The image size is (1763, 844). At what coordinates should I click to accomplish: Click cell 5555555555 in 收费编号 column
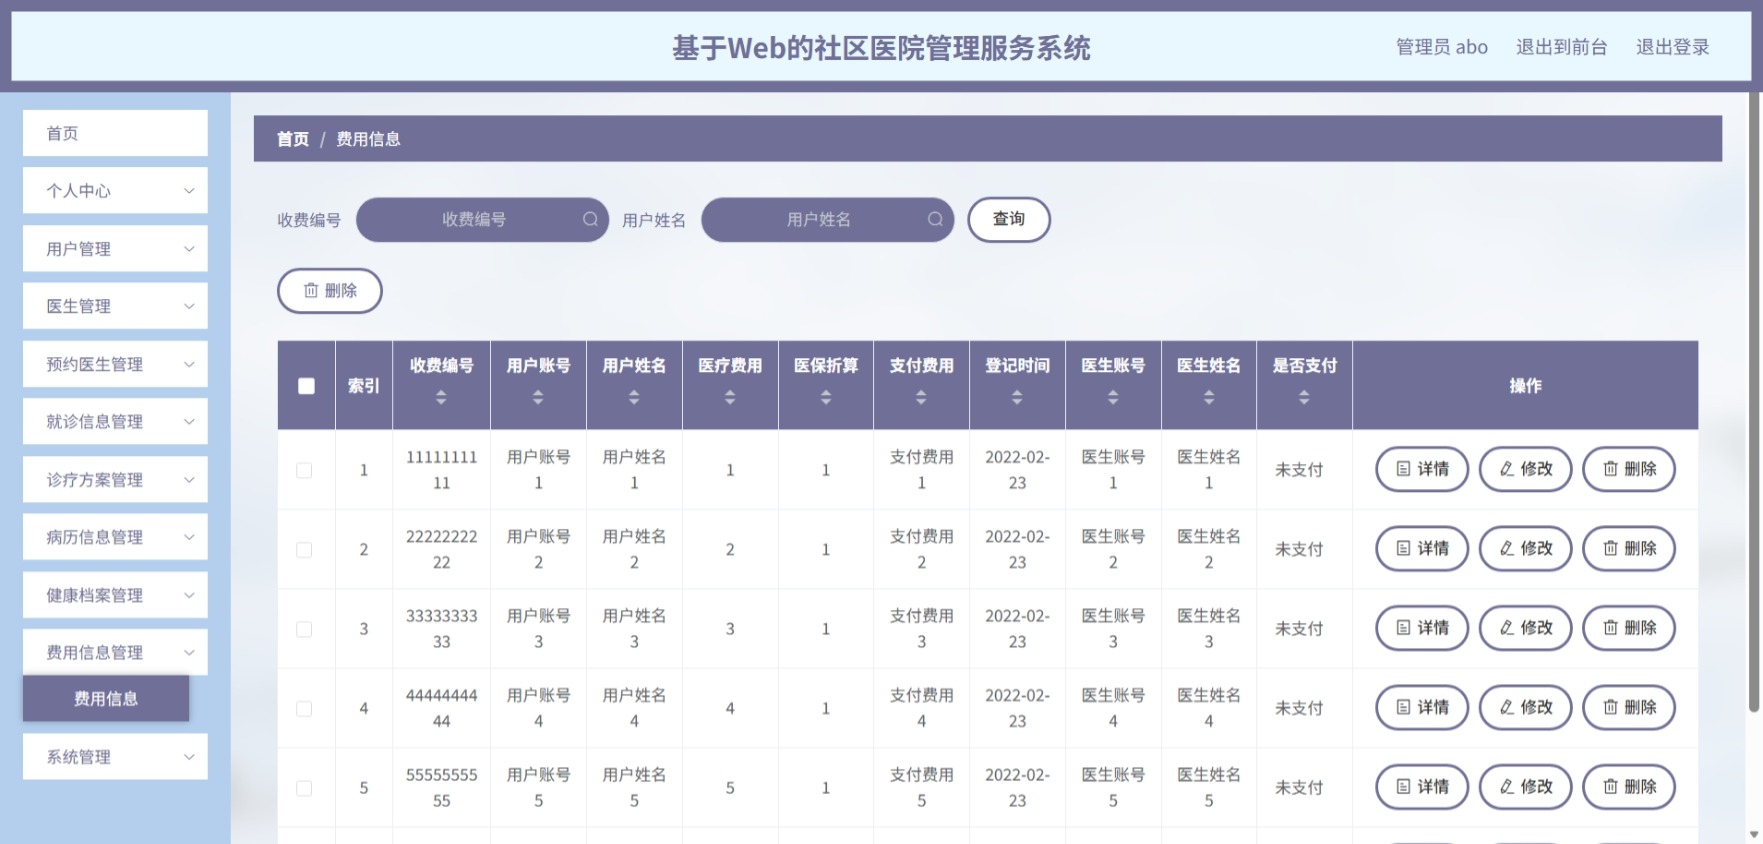pyautogui.click(x=441, y=788)
